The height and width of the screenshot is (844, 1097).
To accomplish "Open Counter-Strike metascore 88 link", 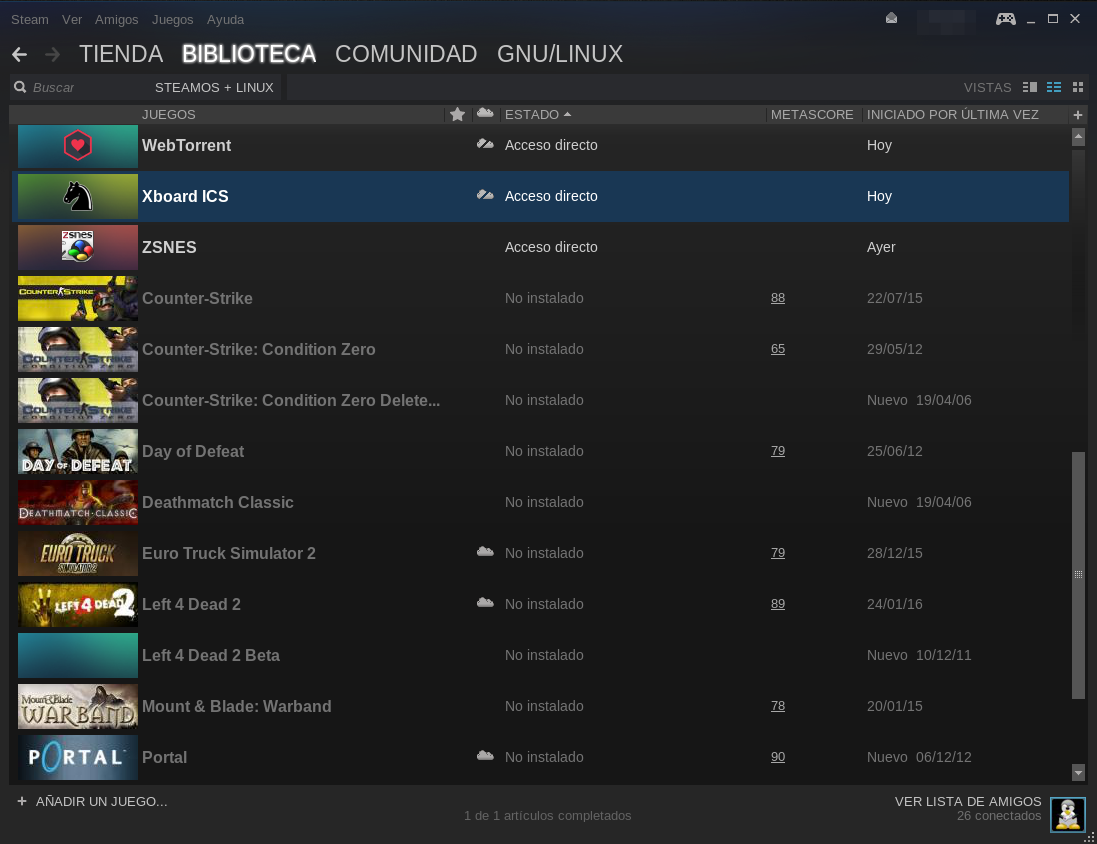I will [x=778, y=298].
